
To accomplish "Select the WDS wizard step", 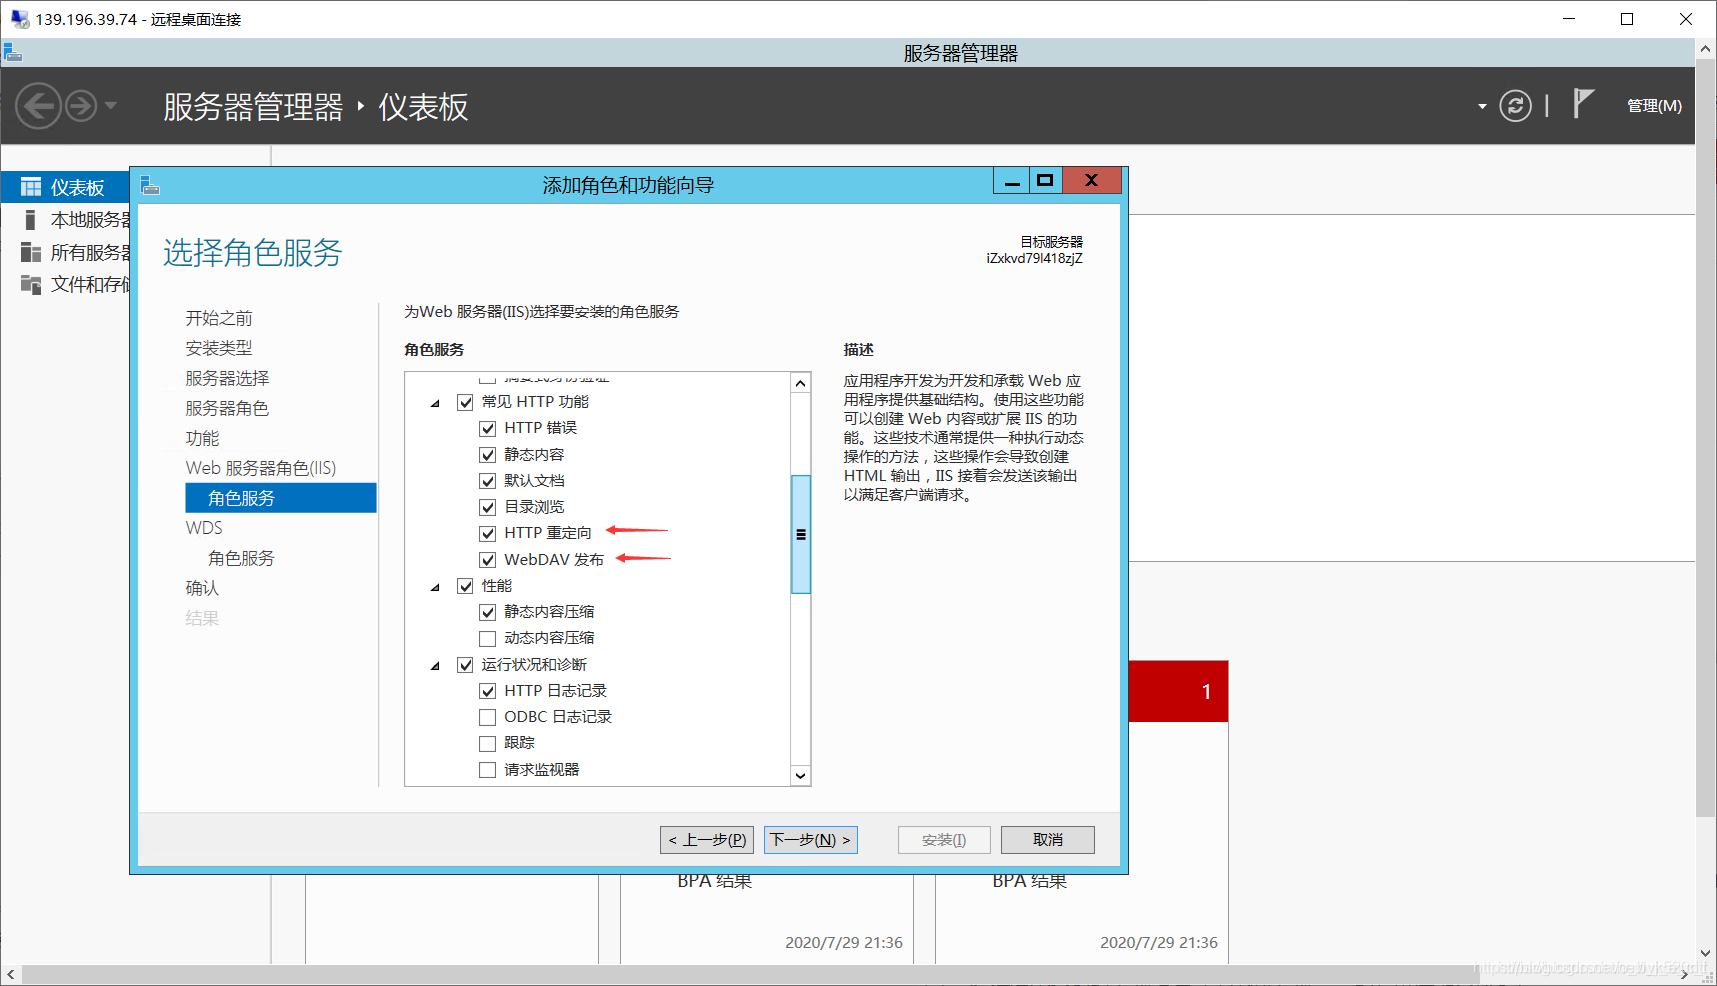I will click(x=204, y=528).
